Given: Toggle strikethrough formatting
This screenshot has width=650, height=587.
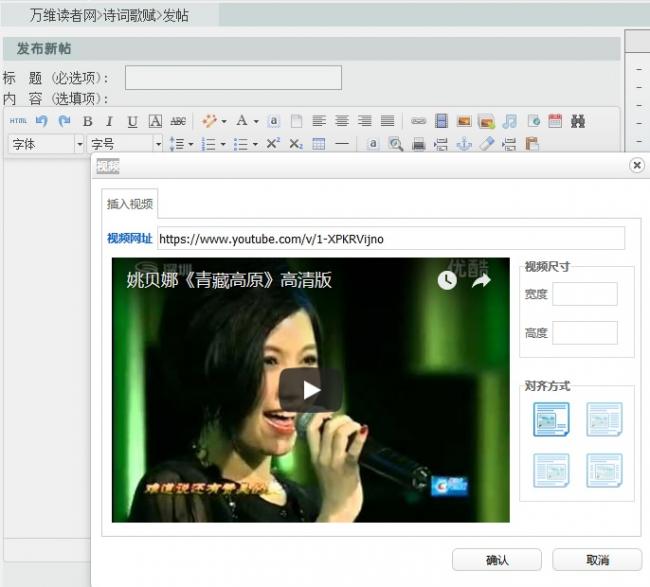Looking at the screenshot, I should pyautogui.click(x=178, y=121).
